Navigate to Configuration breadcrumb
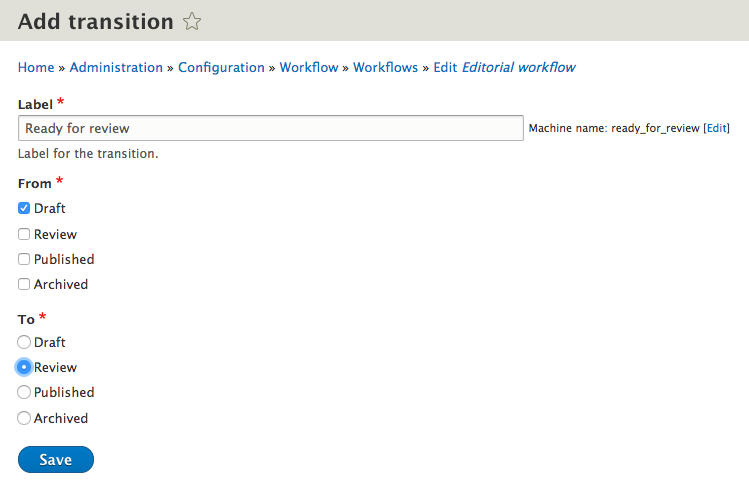 click(x=221, y=67)
